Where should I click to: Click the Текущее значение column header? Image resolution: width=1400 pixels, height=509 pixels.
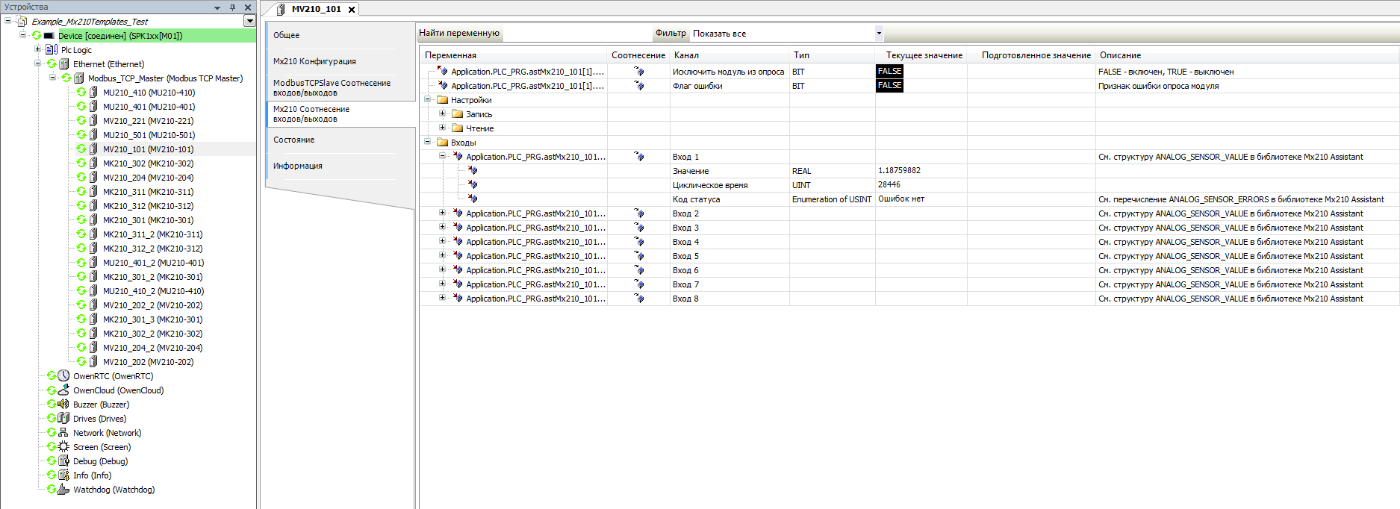tap(924, 54)
